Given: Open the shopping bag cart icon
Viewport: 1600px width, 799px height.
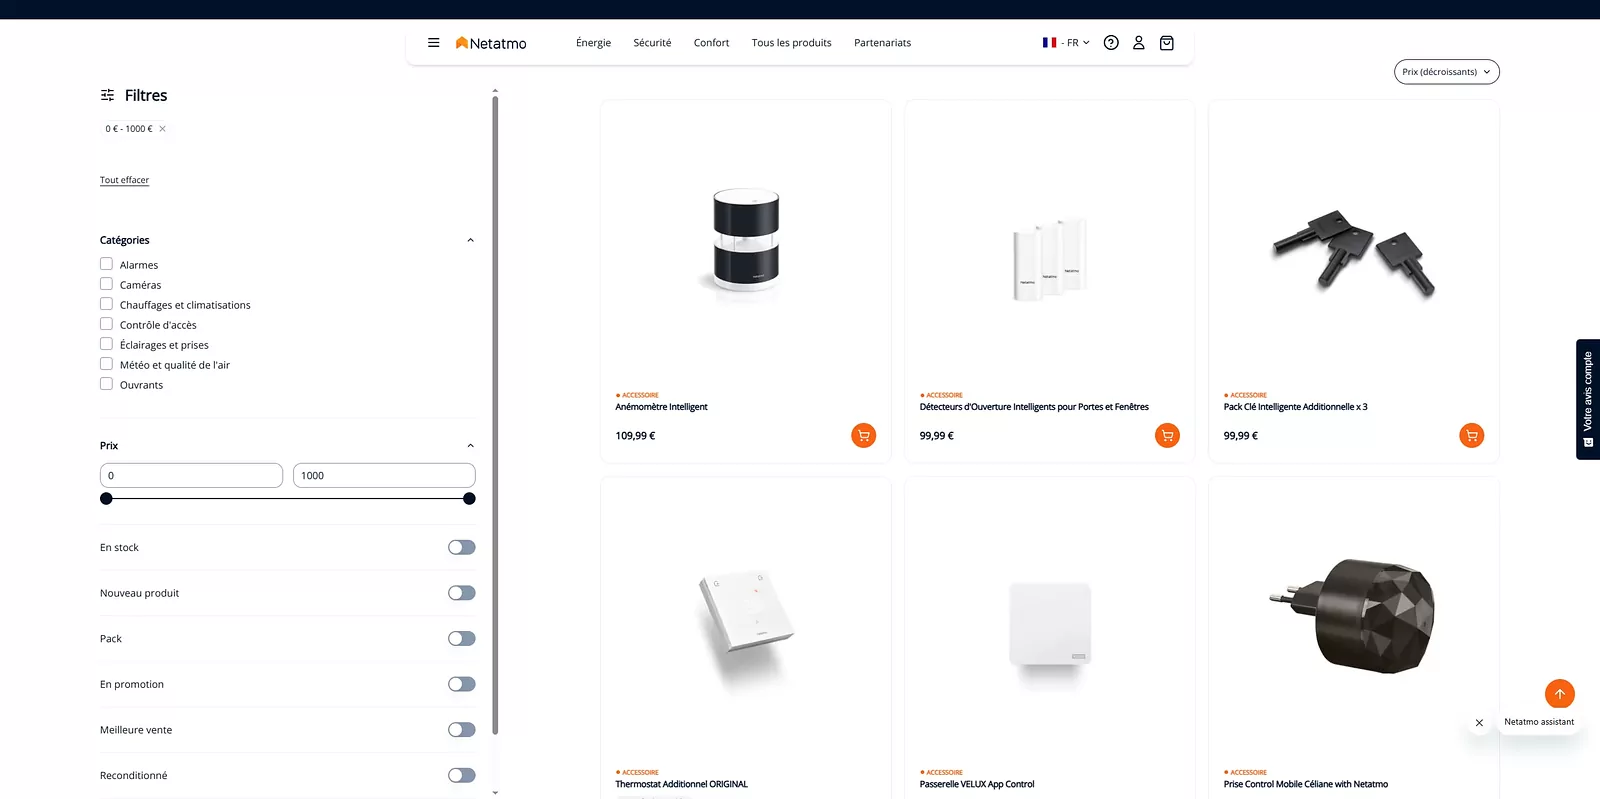Looking at the screenshot, I should tap(1166, 43).
